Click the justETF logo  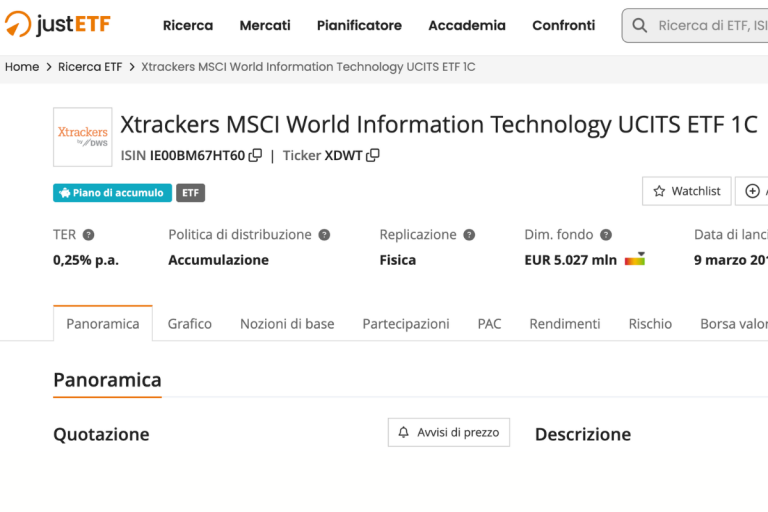58,25
